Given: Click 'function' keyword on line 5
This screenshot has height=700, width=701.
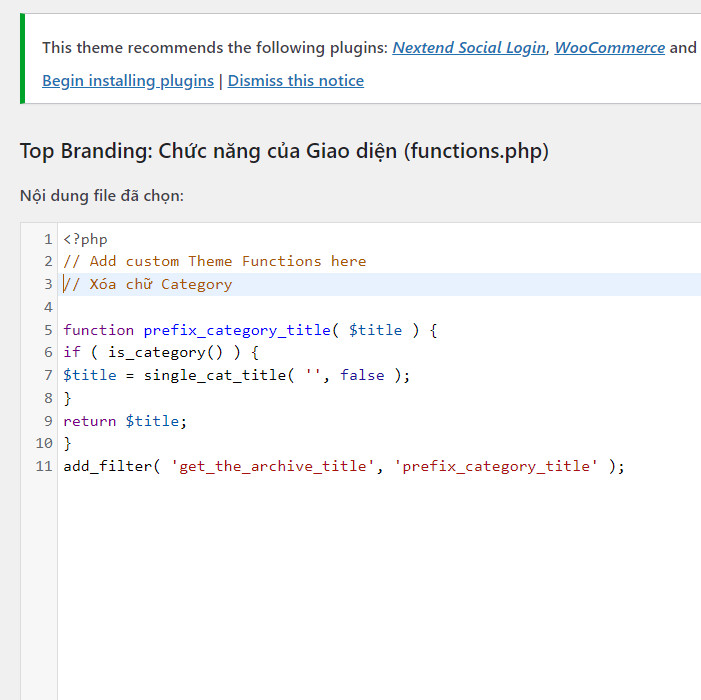Looking at the screenshot, I should click(98, 330).
